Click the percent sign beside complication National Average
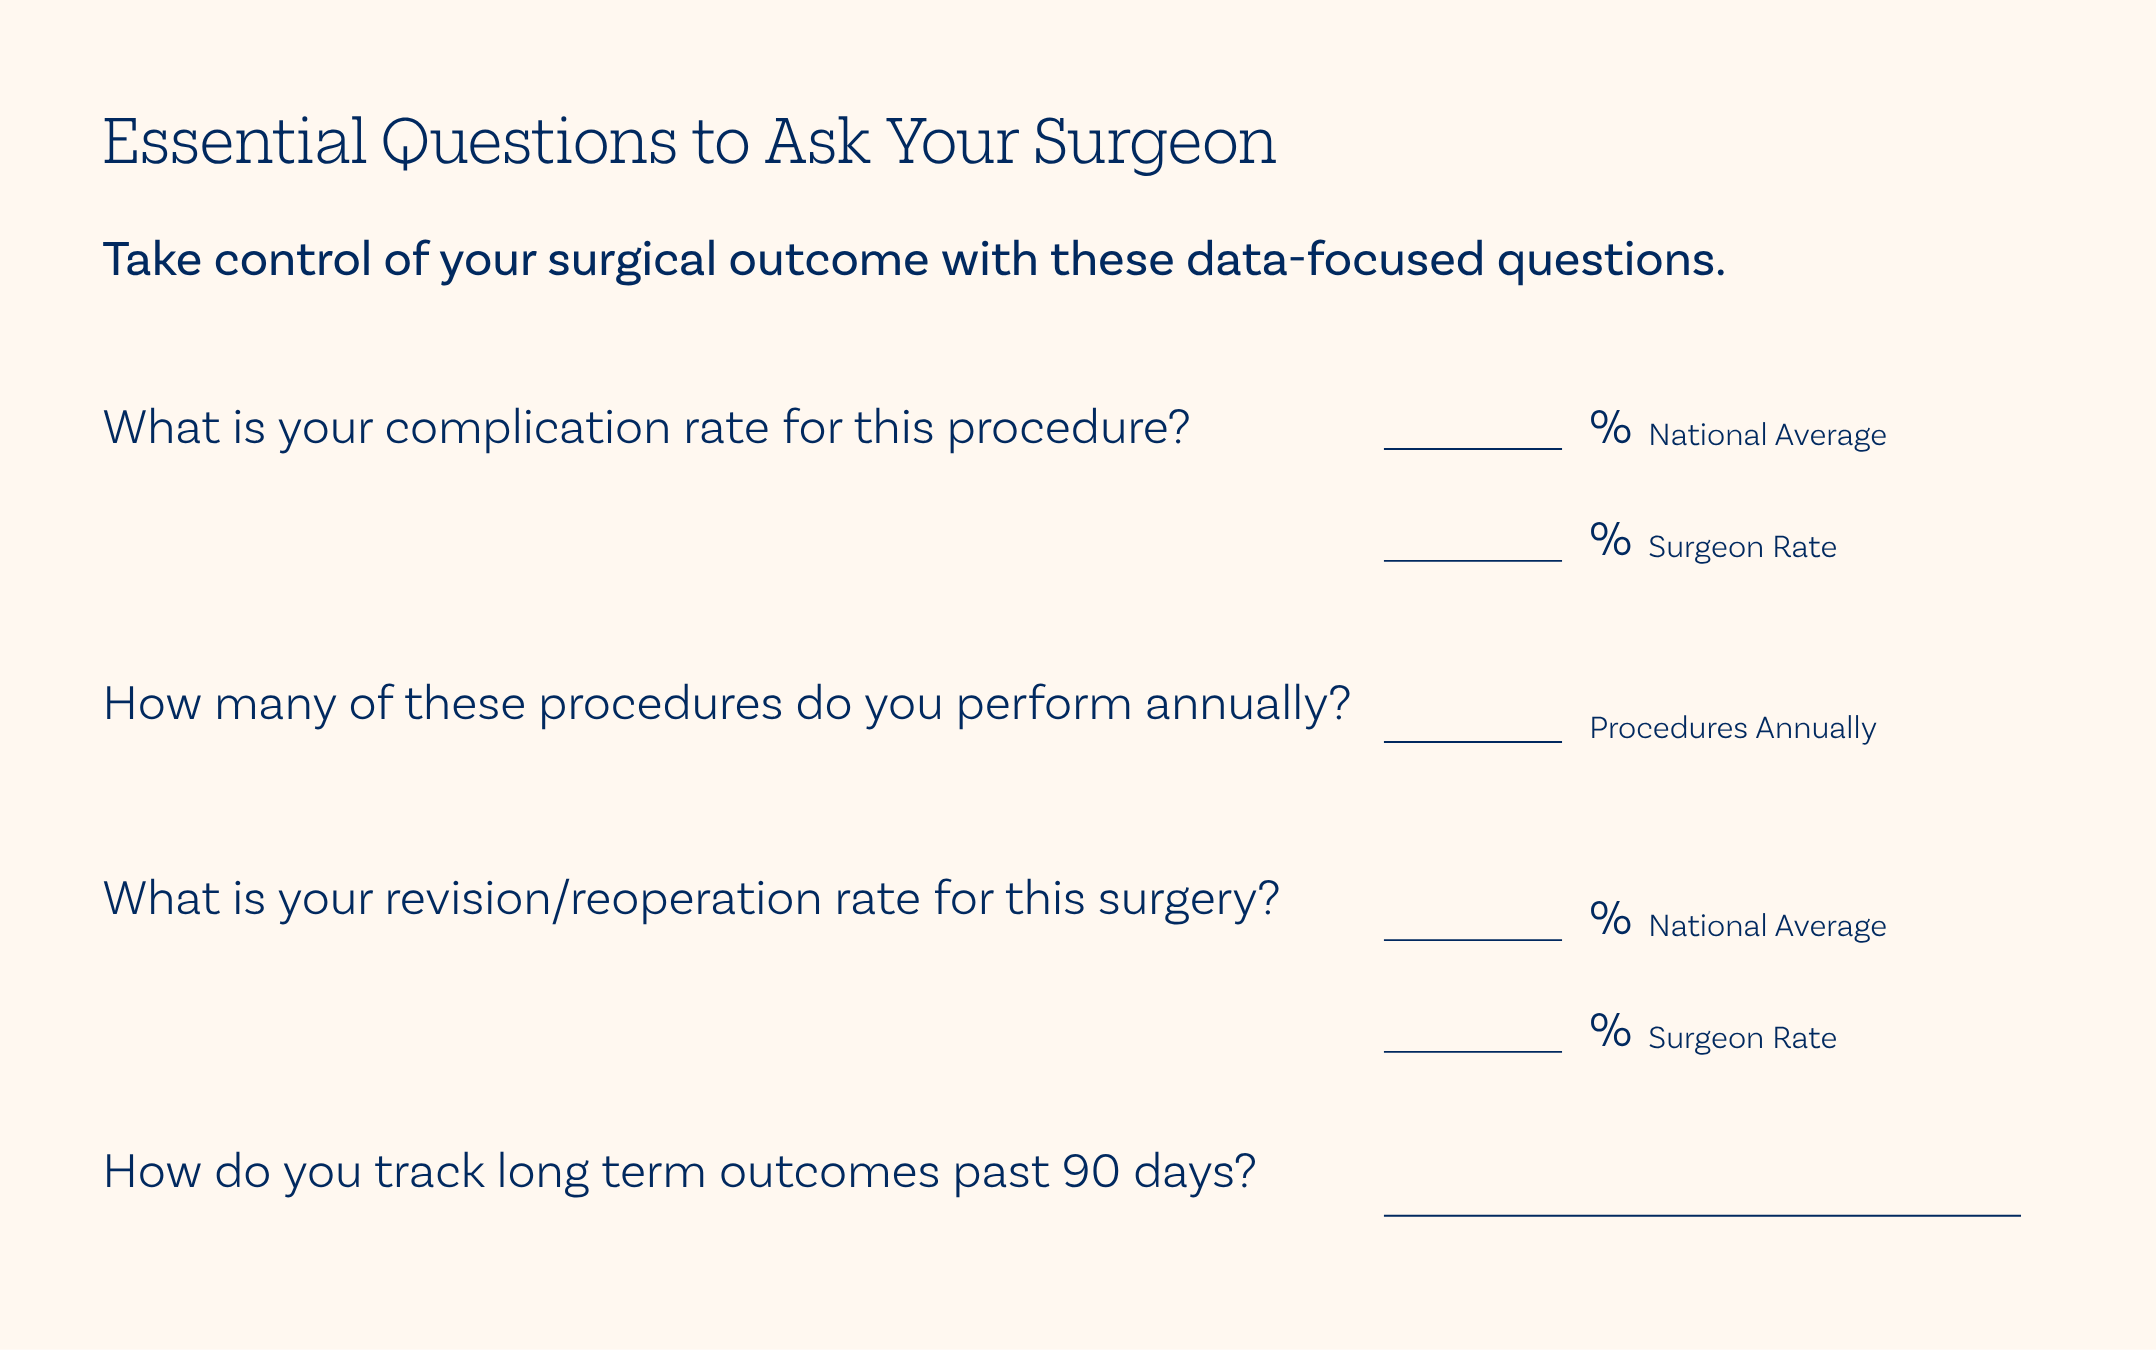Screen dimensions: 2156x1350 coord(1610,428)
